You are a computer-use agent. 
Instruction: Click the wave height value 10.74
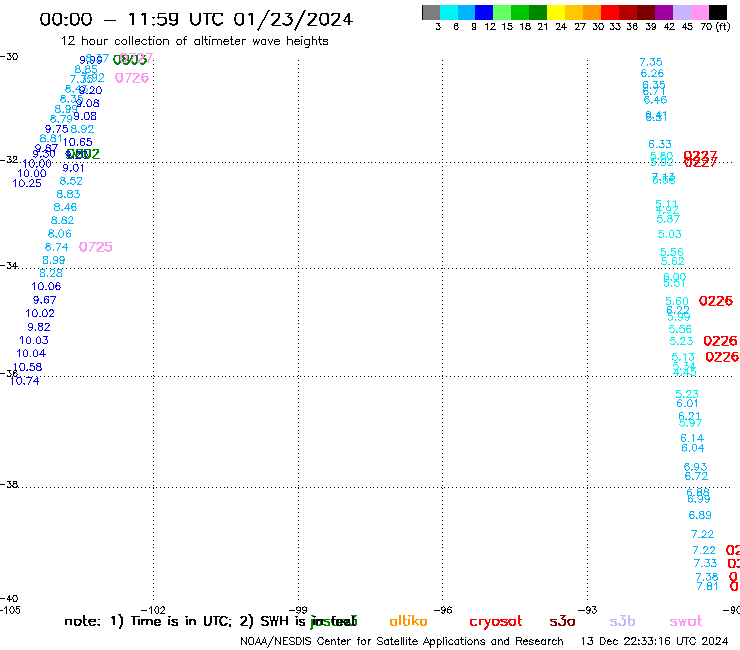[x=25, y=381]
